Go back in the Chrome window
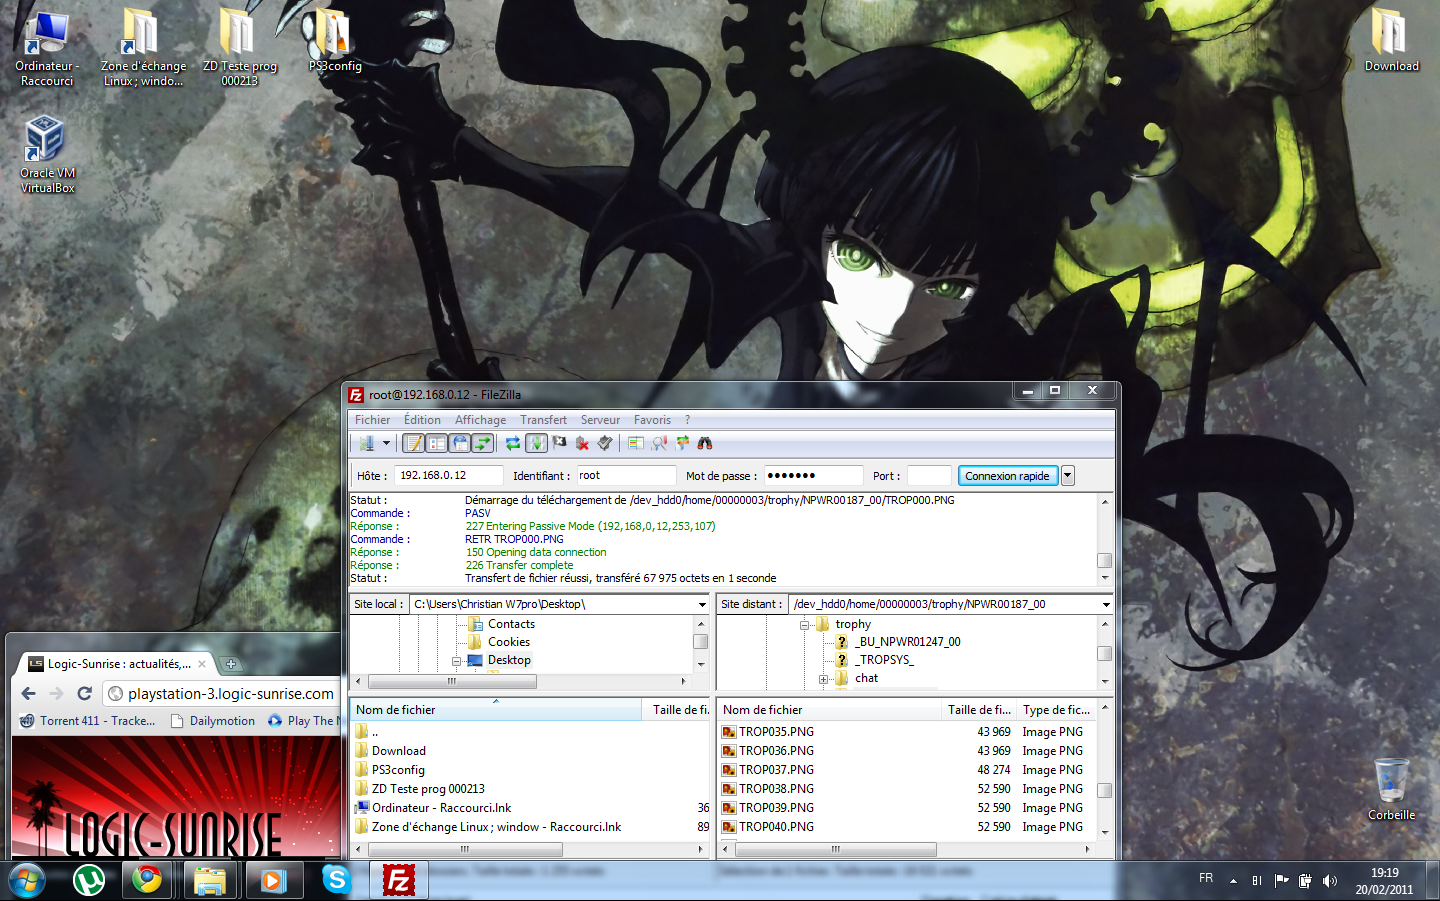Image resolution: width=1440 pixels, height=901 pixels. (28, 693)
